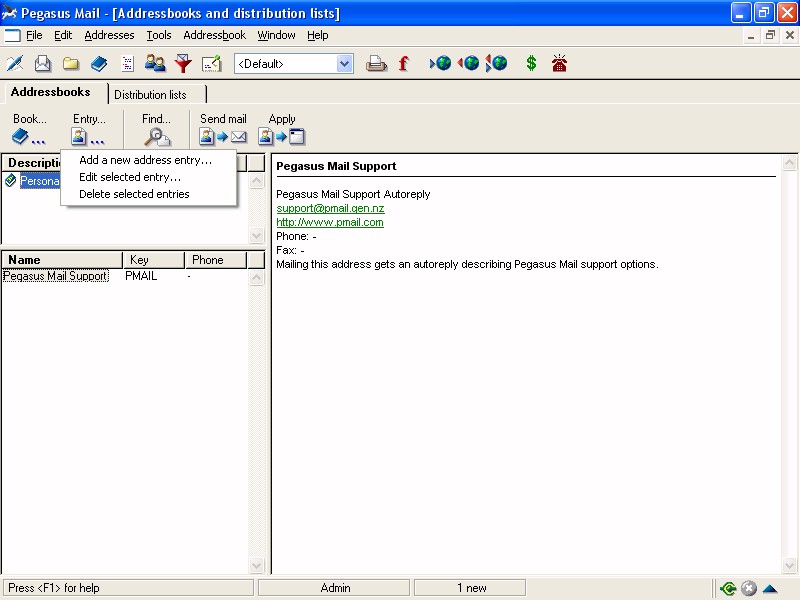This screenshot has height=600, width=800.
Task: Open the read new mail icon
Action: pyautogui.click(x=43, y=63)
